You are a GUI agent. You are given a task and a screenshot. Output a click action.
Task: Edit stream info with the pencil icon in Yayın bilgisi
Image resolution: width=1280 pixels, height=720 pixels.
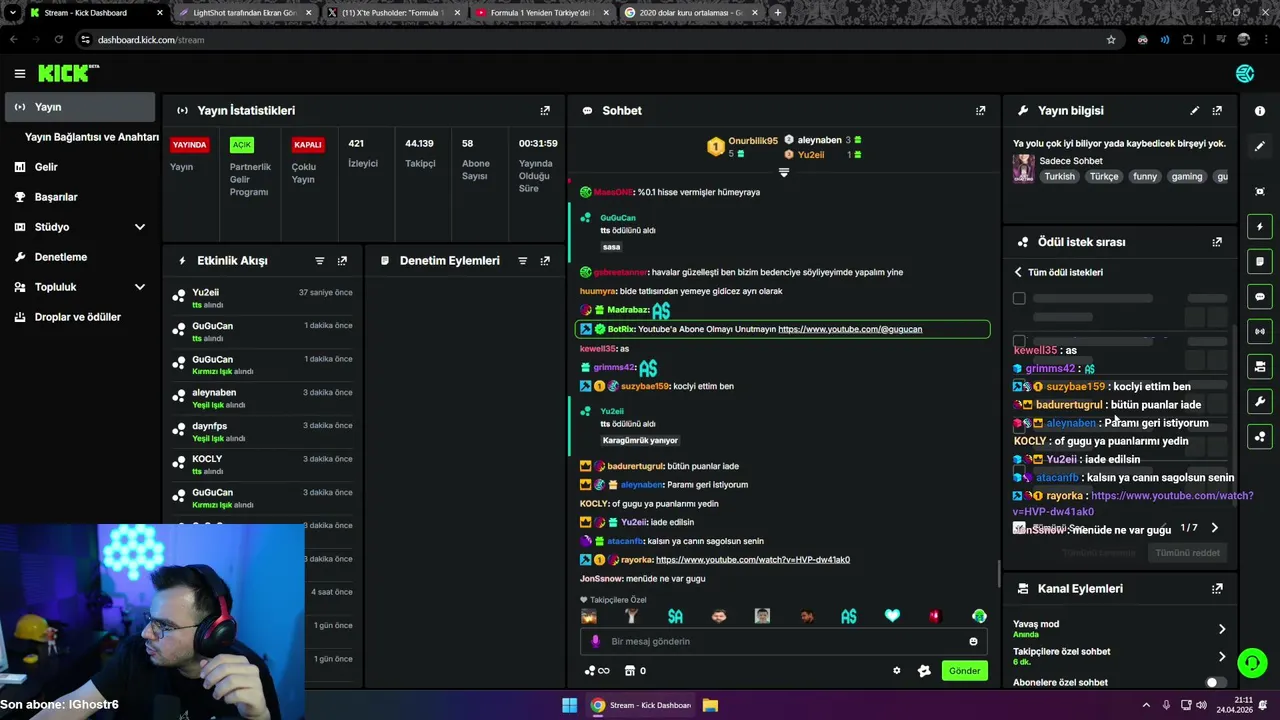point(1194,110)
